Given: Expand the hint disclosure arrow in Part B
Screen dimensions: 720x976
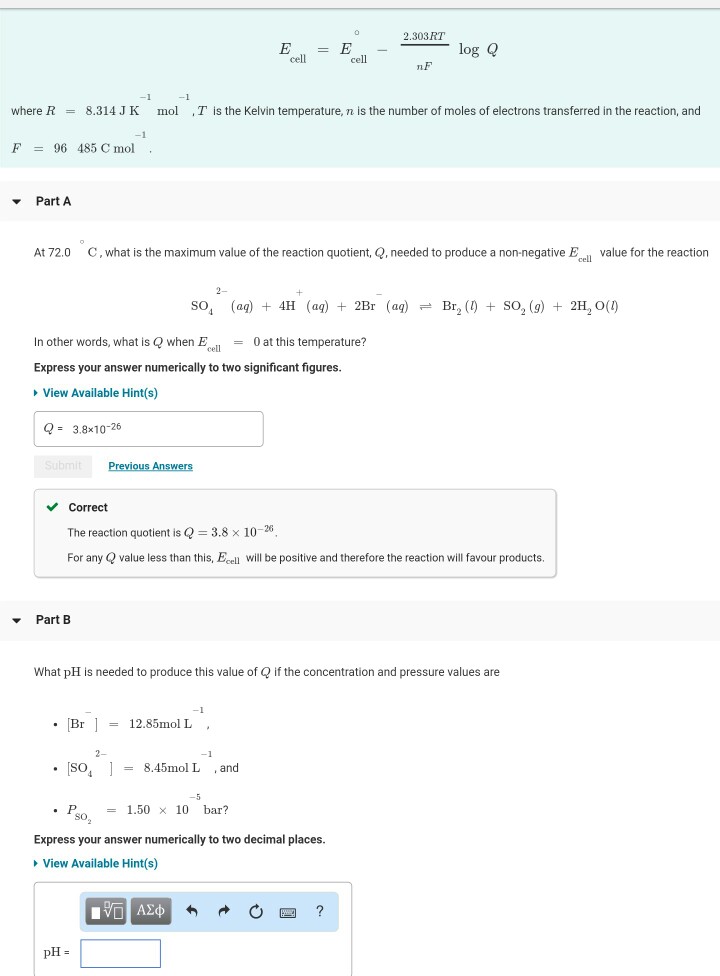Looking at the screenshot, I should pos(37,862).
